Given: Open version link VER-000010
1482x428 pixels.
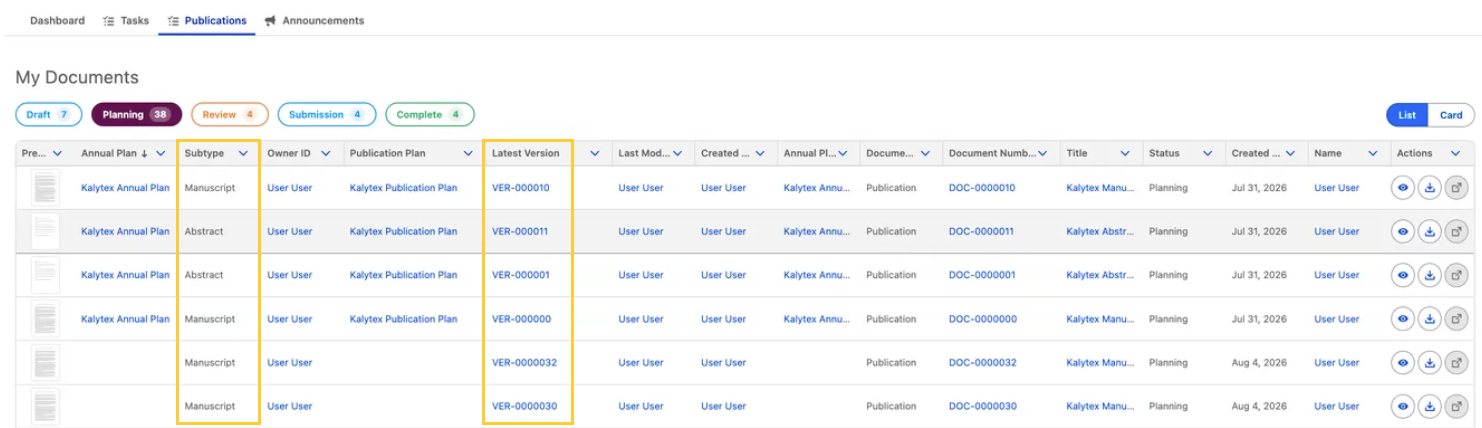Looking at the screenshot, I should [x=520, y=188].
